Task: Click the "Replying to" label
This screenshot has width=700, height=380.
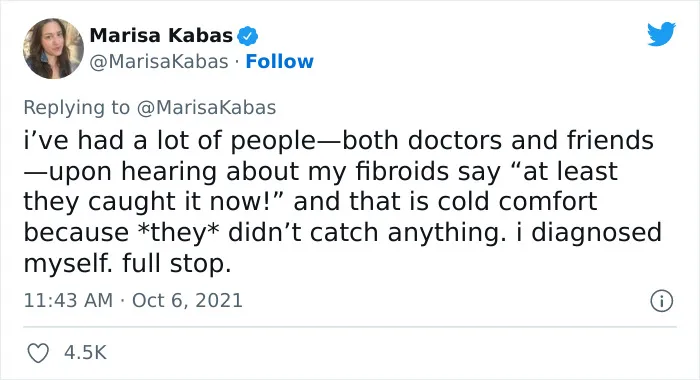Action: pos(76,108)
